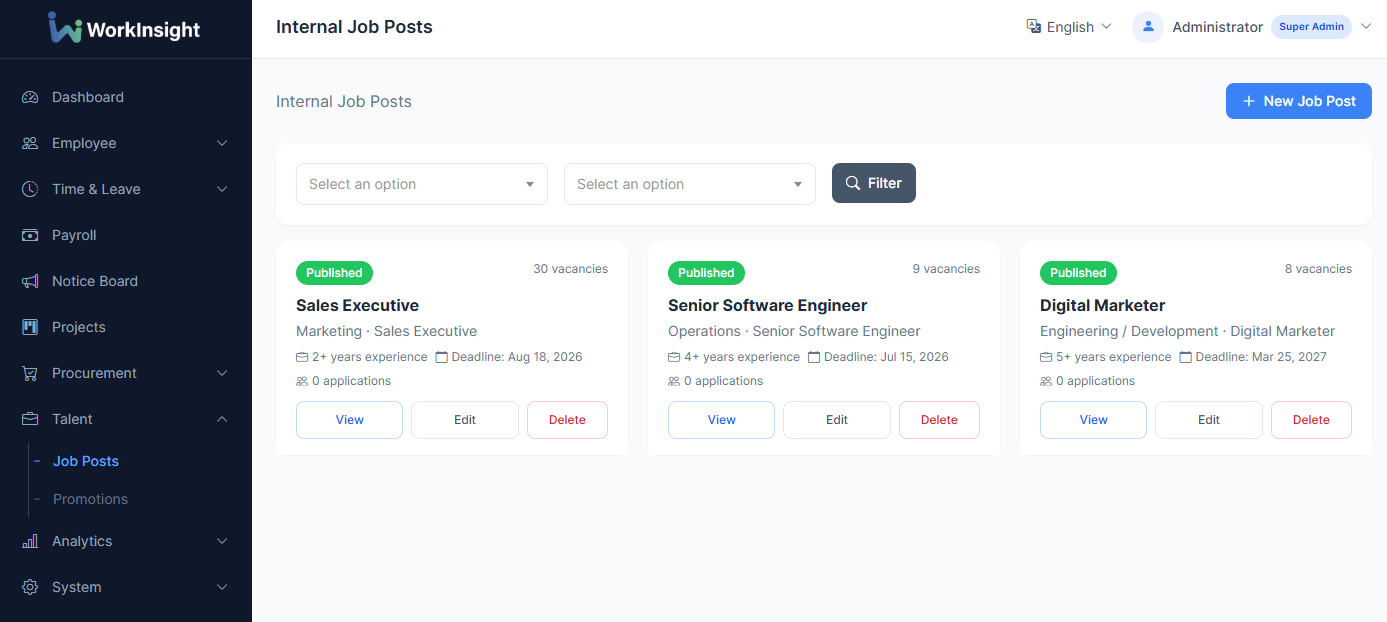Click the Payroll money icon
1387x622 pixels.
30,235
